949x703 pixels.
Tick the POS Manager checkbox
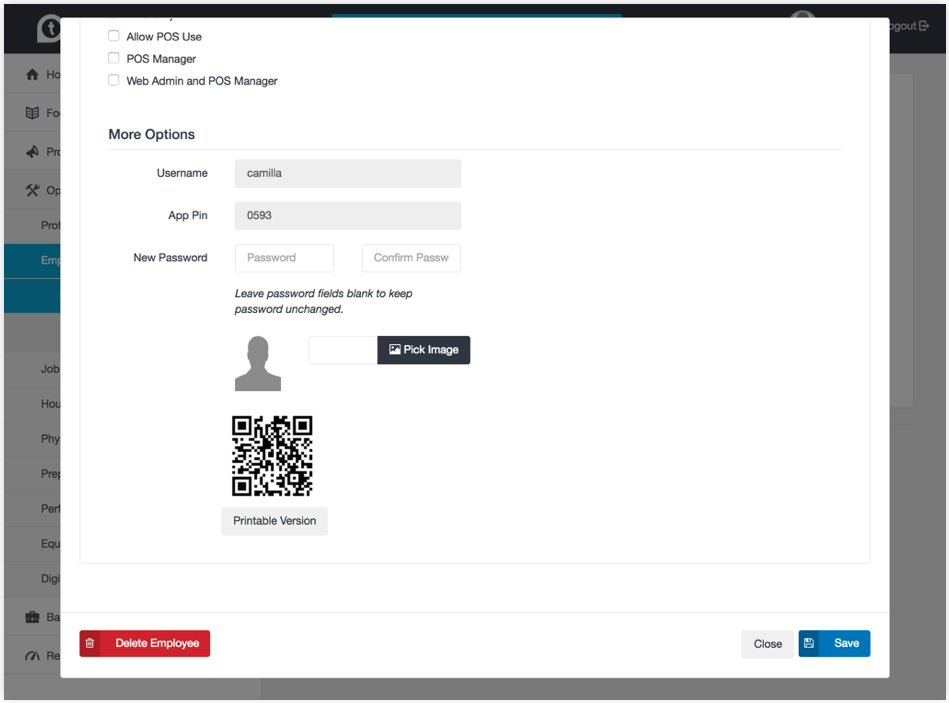pyautogui.click(x=113, y=58)
